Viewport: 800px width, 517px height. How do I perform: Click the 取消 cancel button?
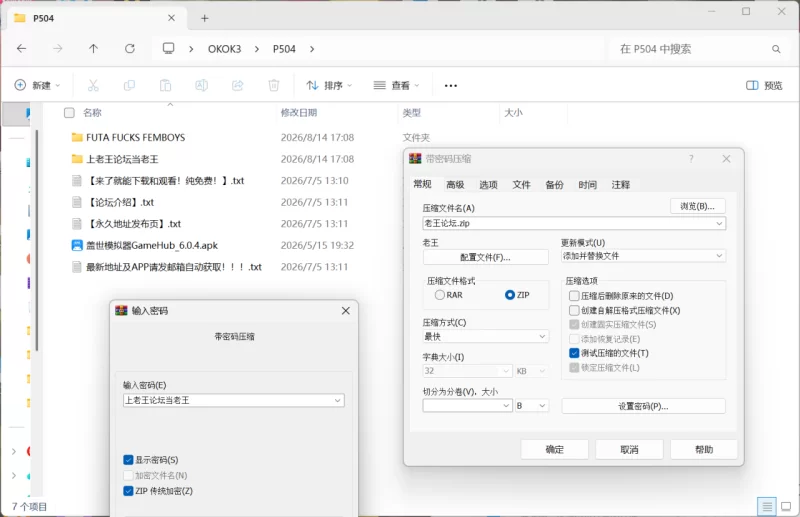(x=629, y=450)
